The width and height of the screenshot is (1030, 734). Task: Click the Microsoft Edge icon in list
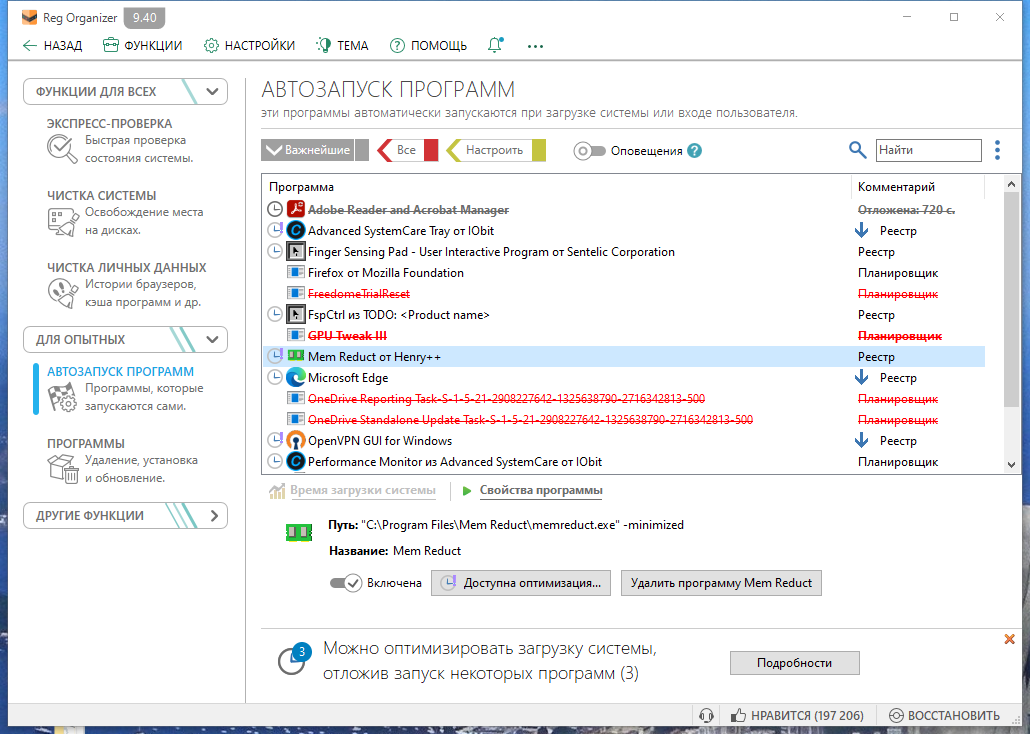[296, 378]
